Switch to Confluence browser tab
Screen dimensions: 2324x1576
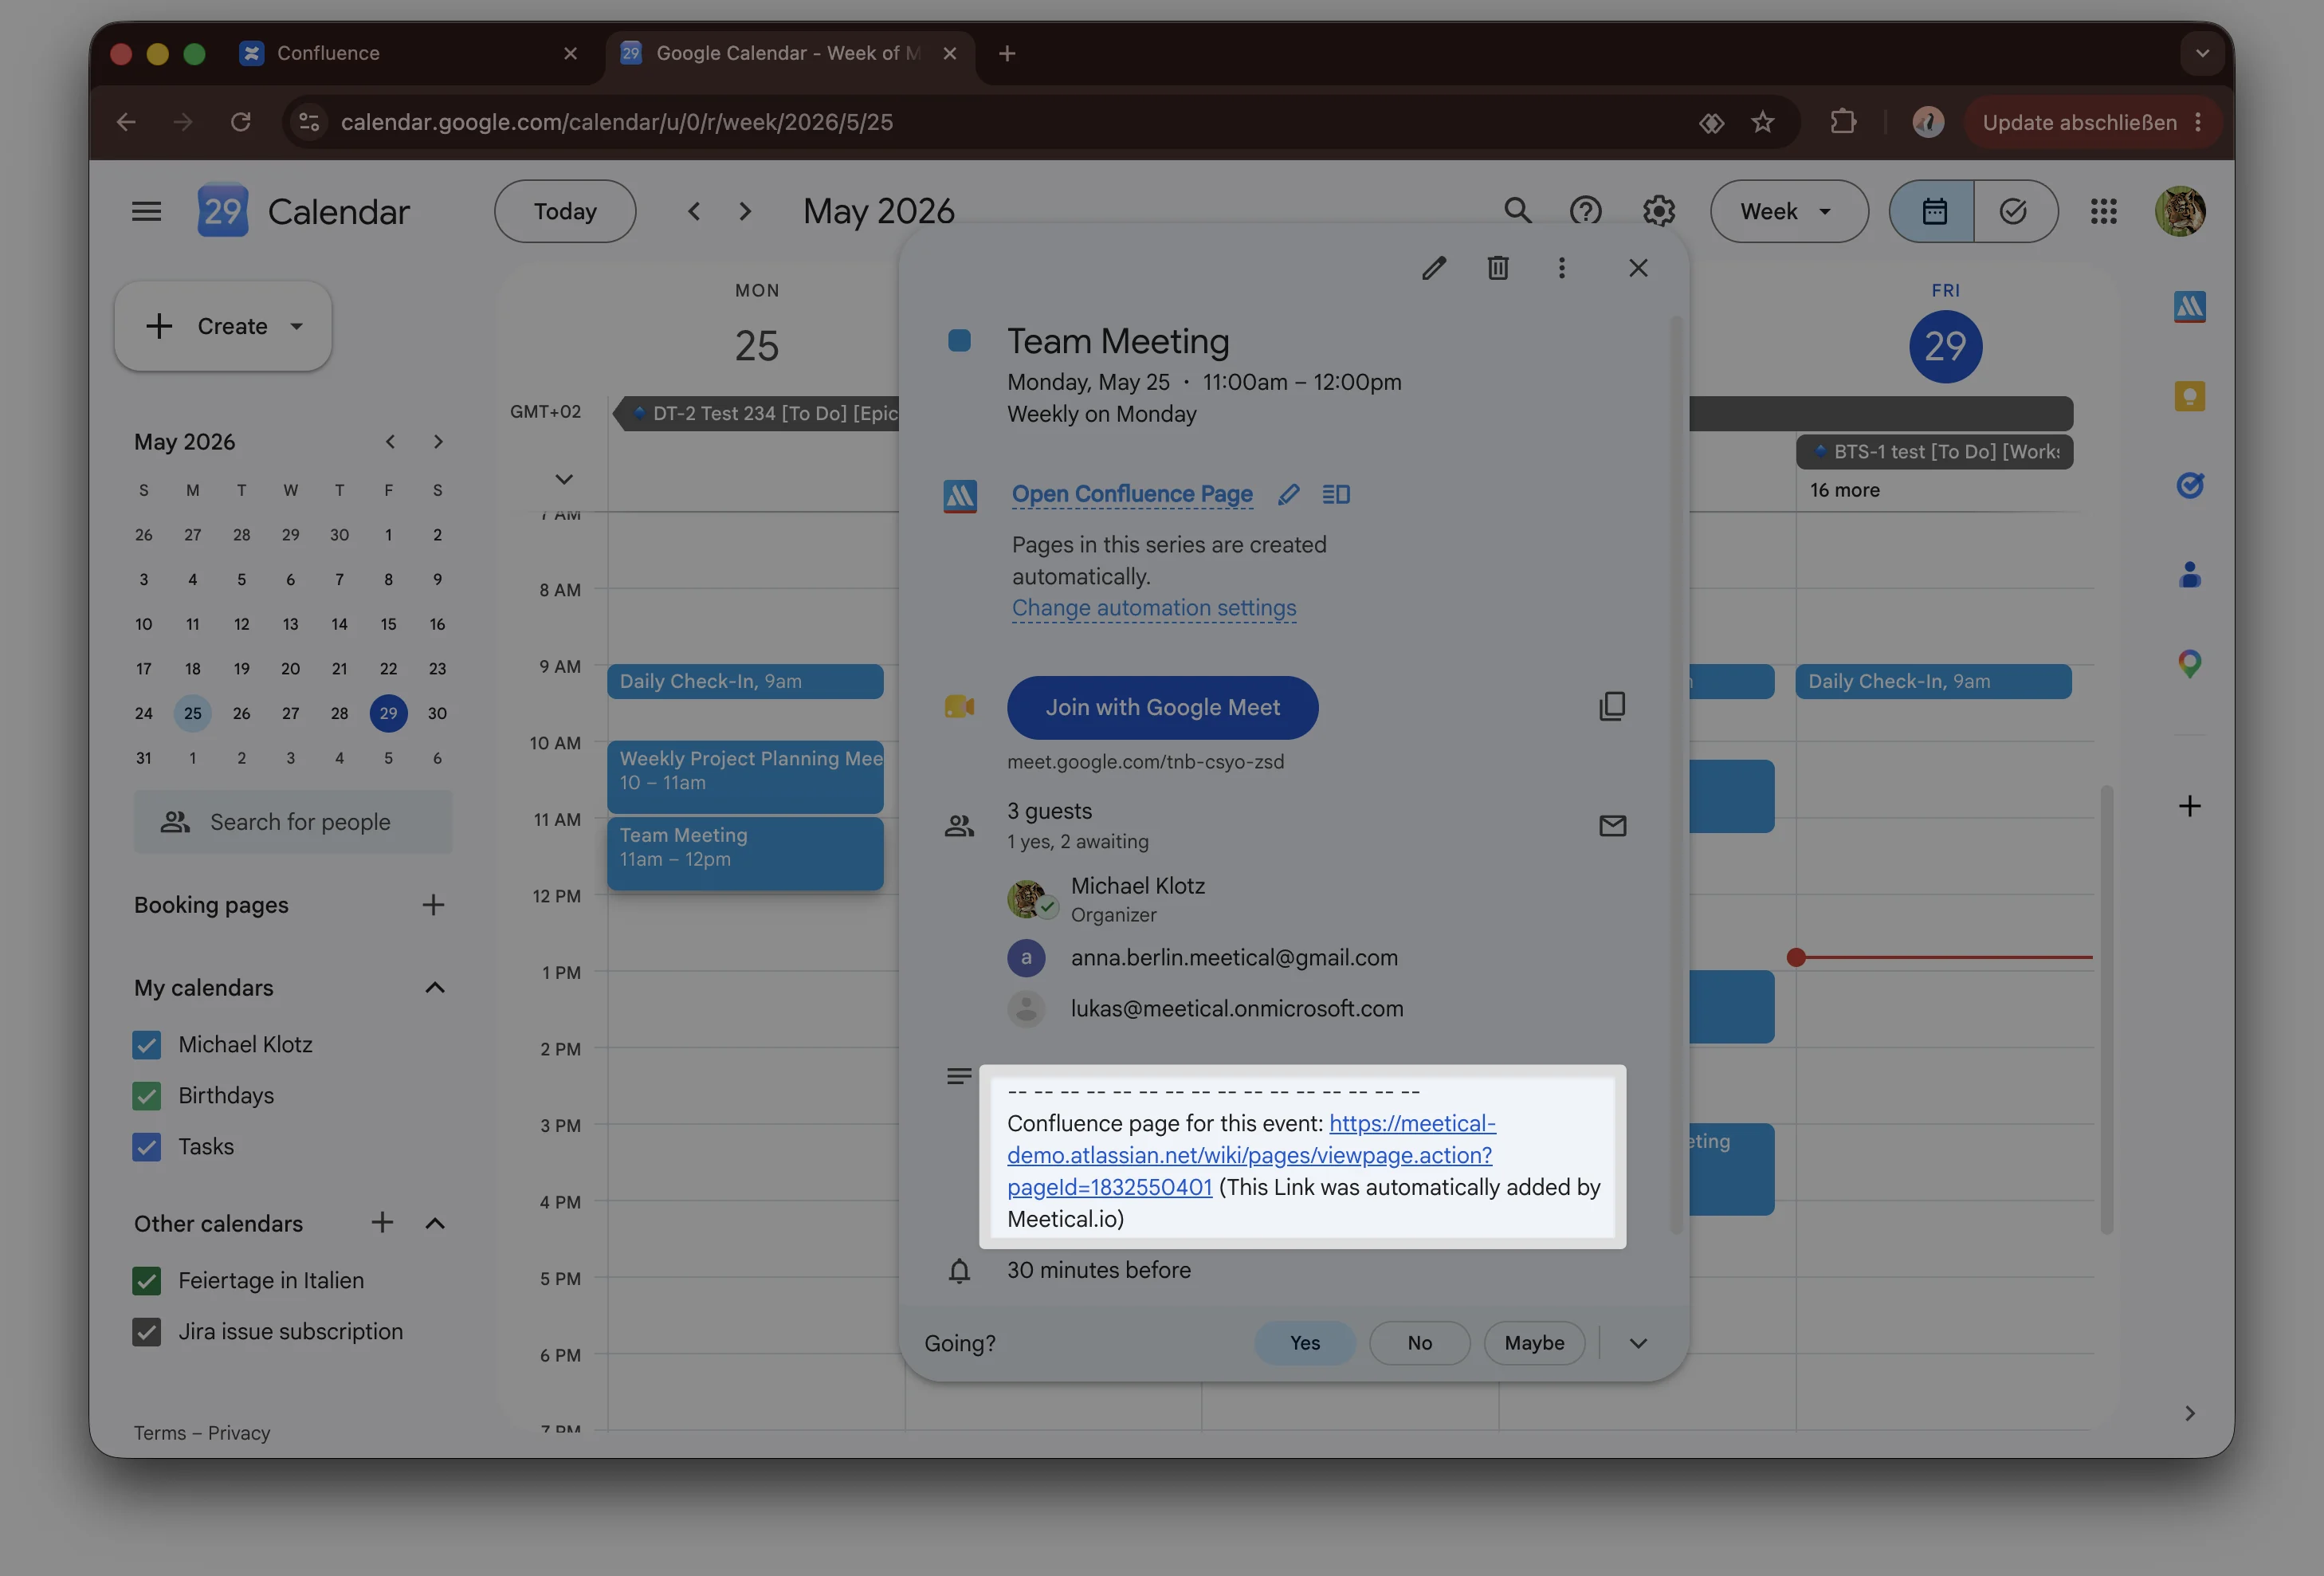pos(410,53)
